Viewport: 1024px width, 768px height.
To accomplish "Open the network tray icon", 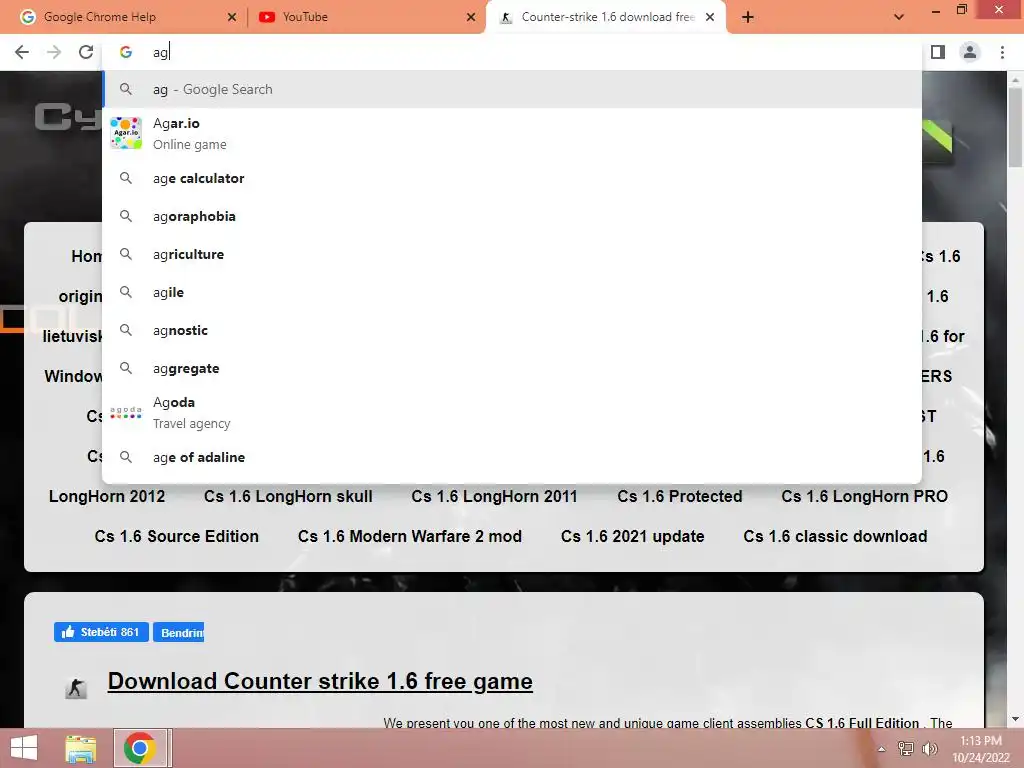I will 905,748.
